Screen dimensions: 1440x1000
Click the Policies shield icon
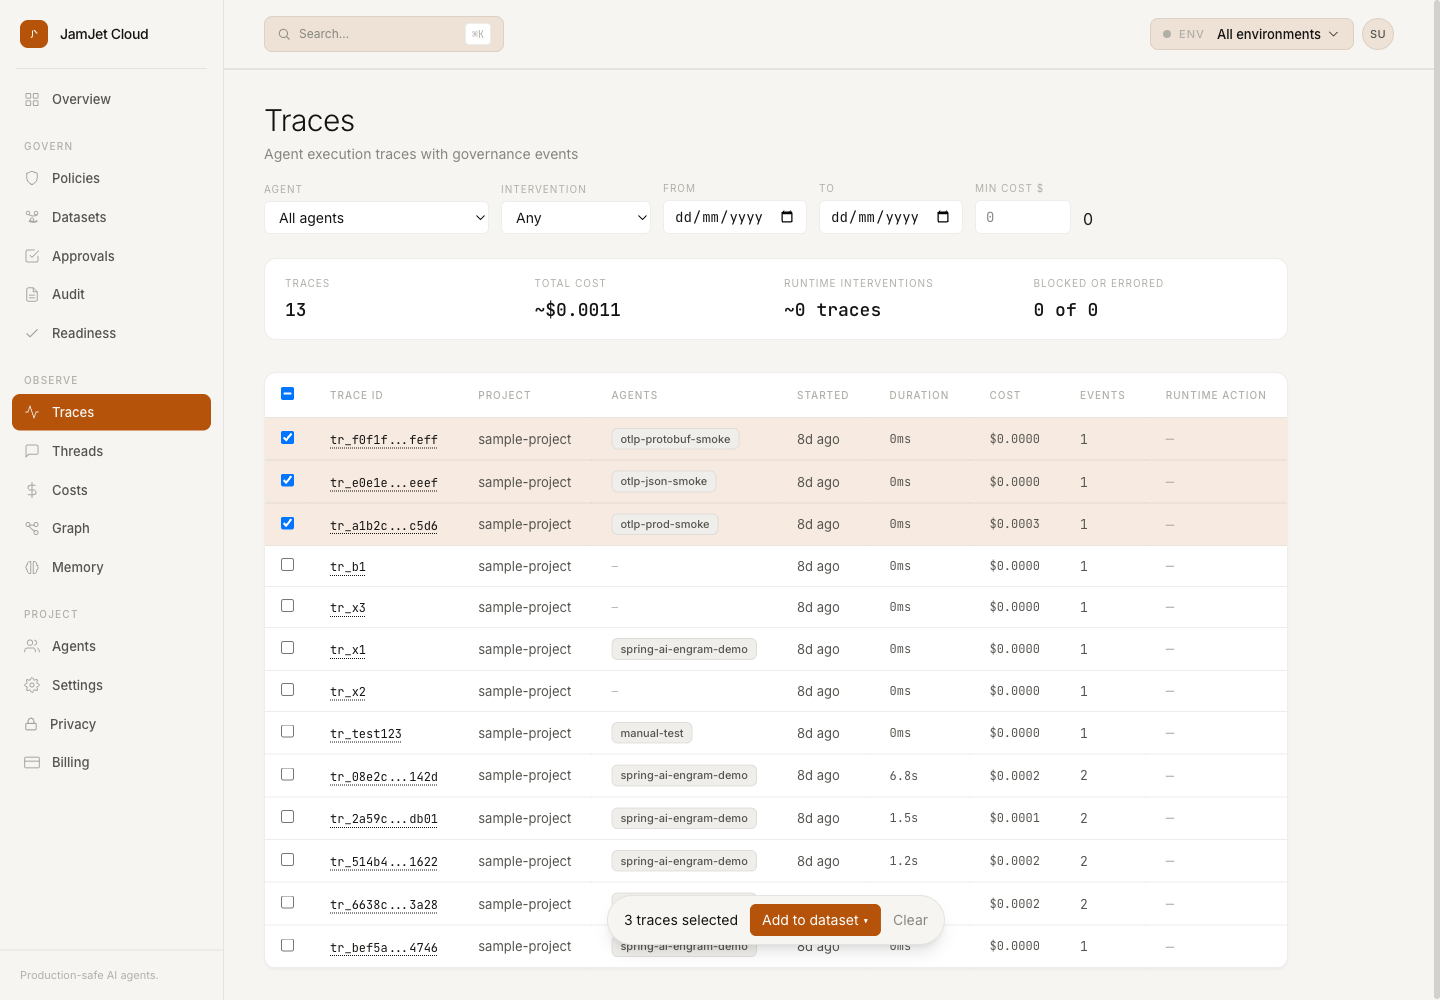tap(32, 178)
